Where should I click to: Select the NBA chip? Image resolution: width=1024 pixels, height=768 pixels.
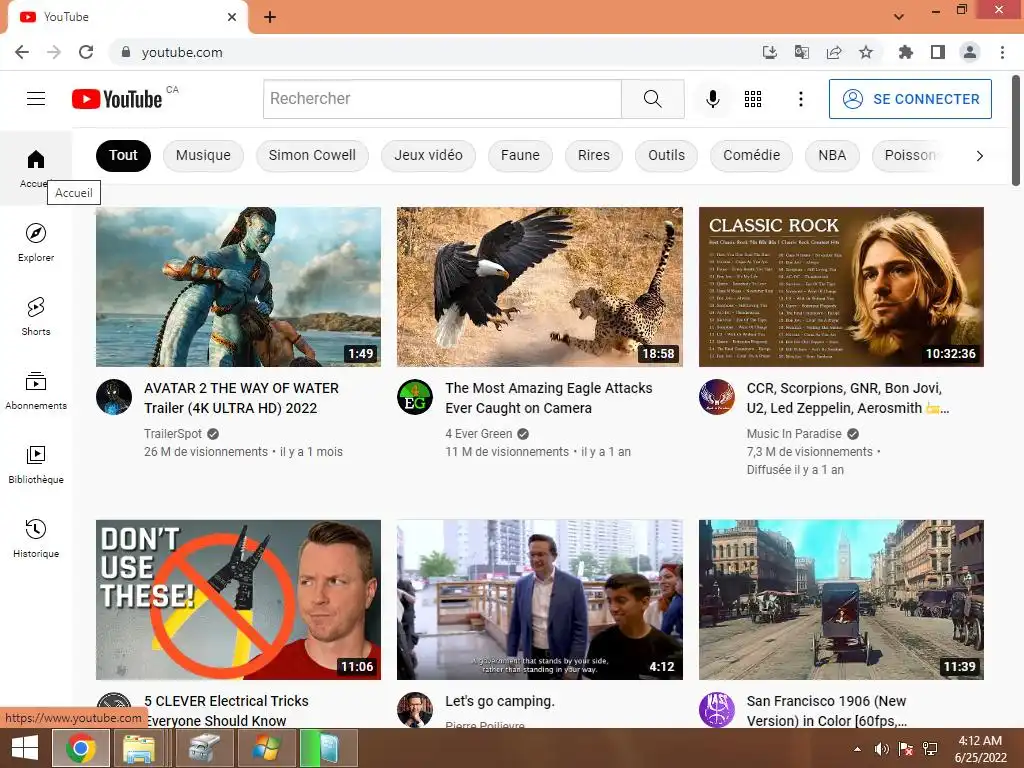(832, 155)
